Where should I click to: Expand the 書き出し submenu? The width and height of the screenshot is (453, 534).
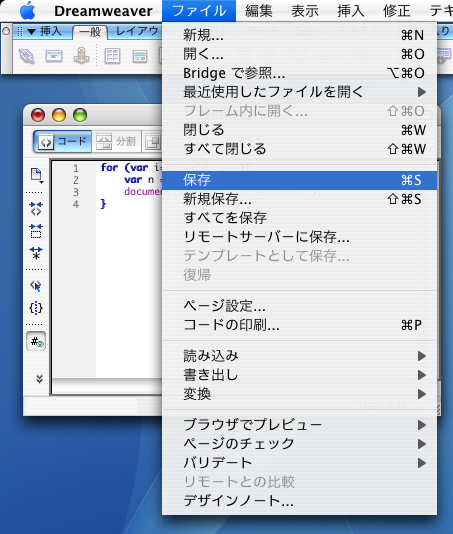point(299,375)
